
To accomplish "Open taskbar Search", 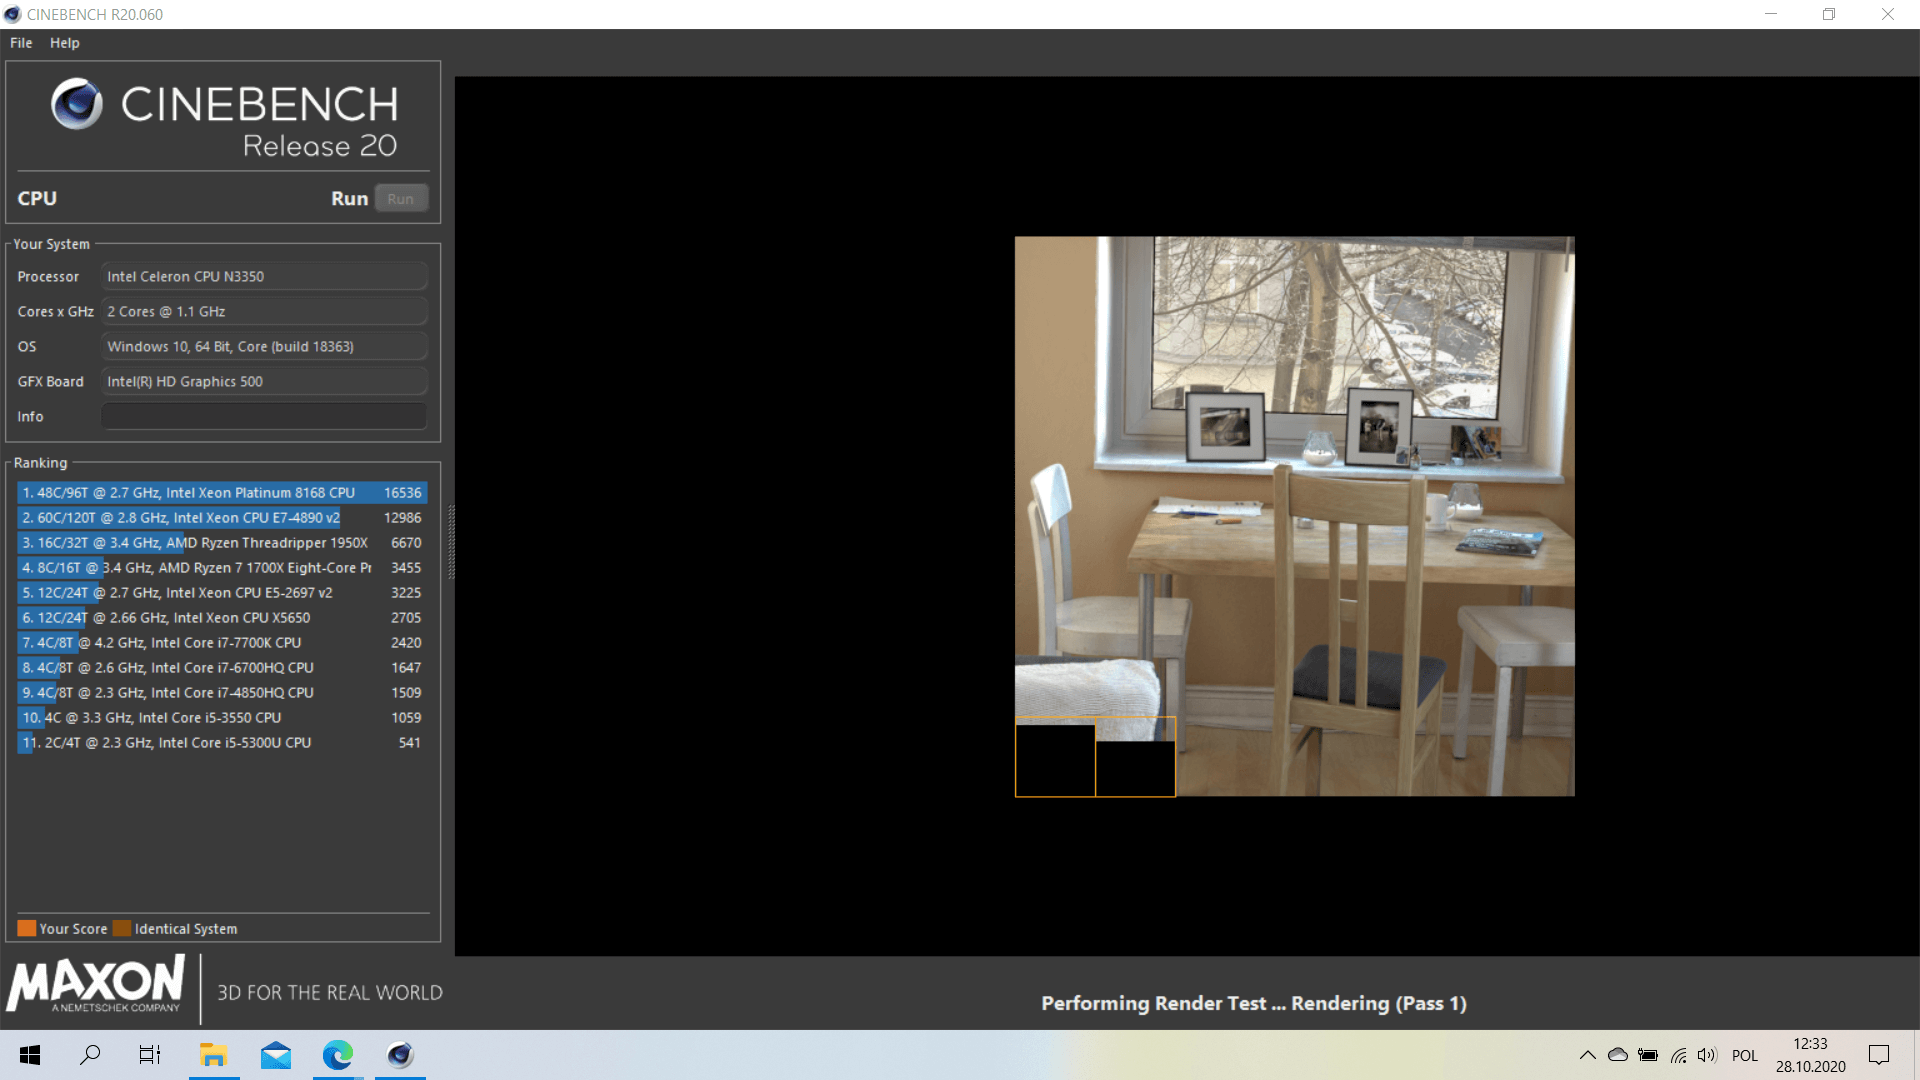I will (90, 1055).
